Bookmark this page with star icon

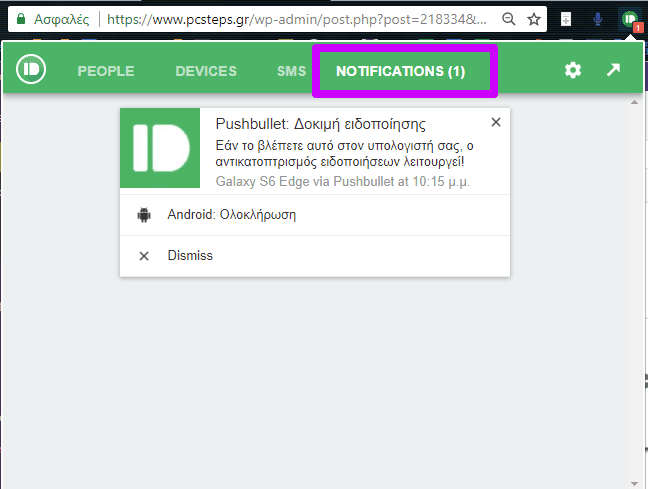[534, 19]
